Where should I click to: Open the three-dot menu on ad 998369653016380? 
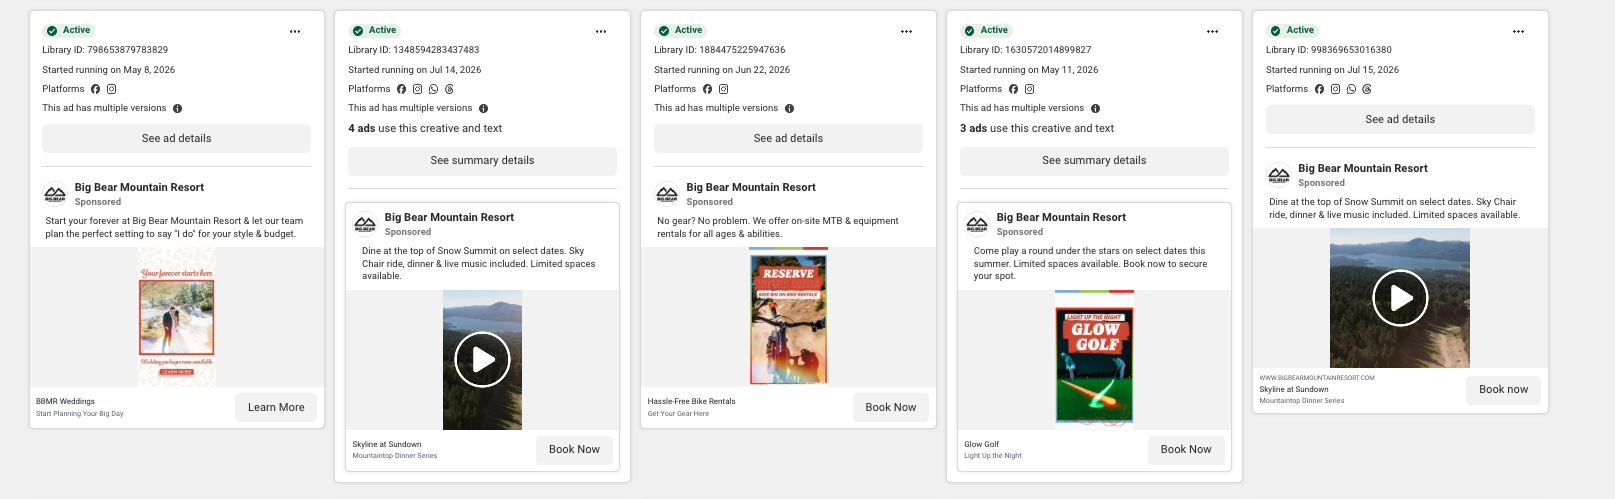coord(1519,31)
